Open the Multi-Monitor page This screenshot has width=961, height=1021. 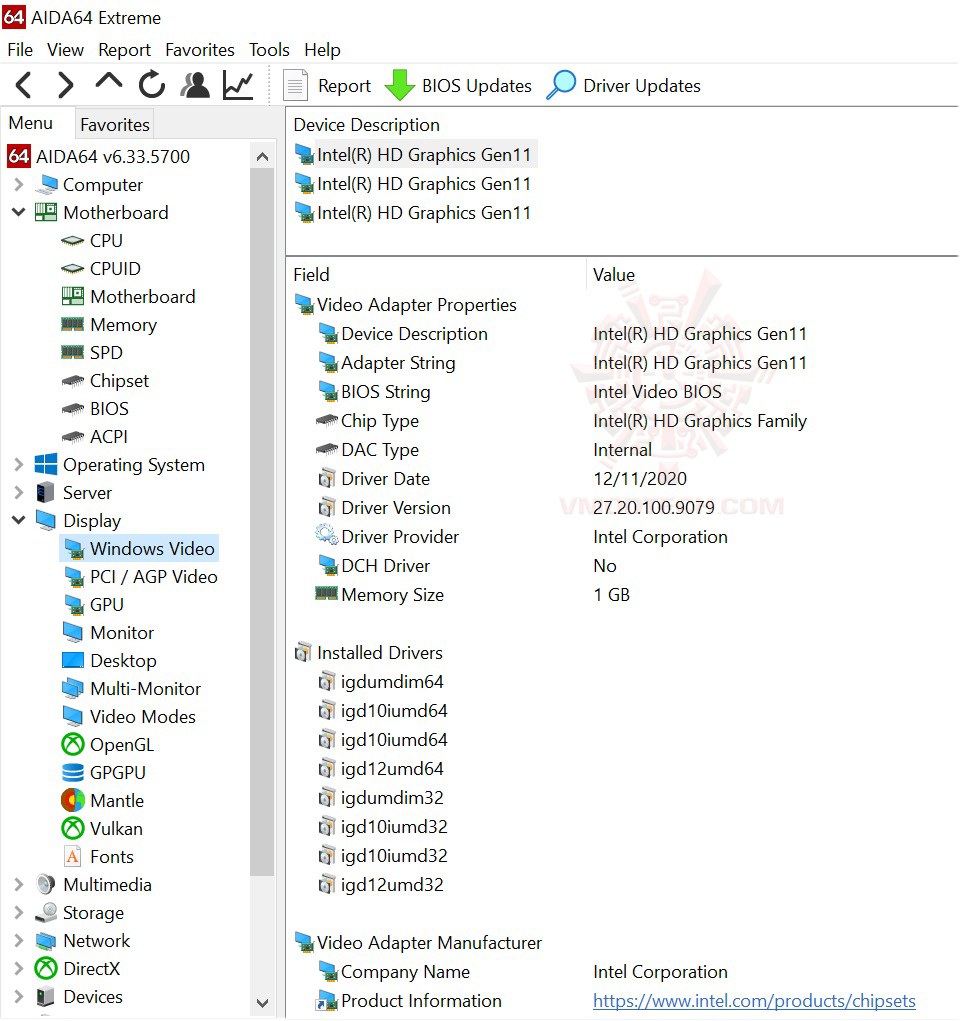point(131,689)
